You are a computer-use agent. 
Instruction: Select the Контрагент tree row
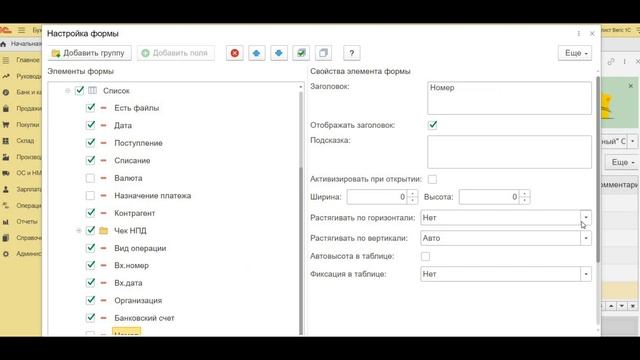point(135,213)
